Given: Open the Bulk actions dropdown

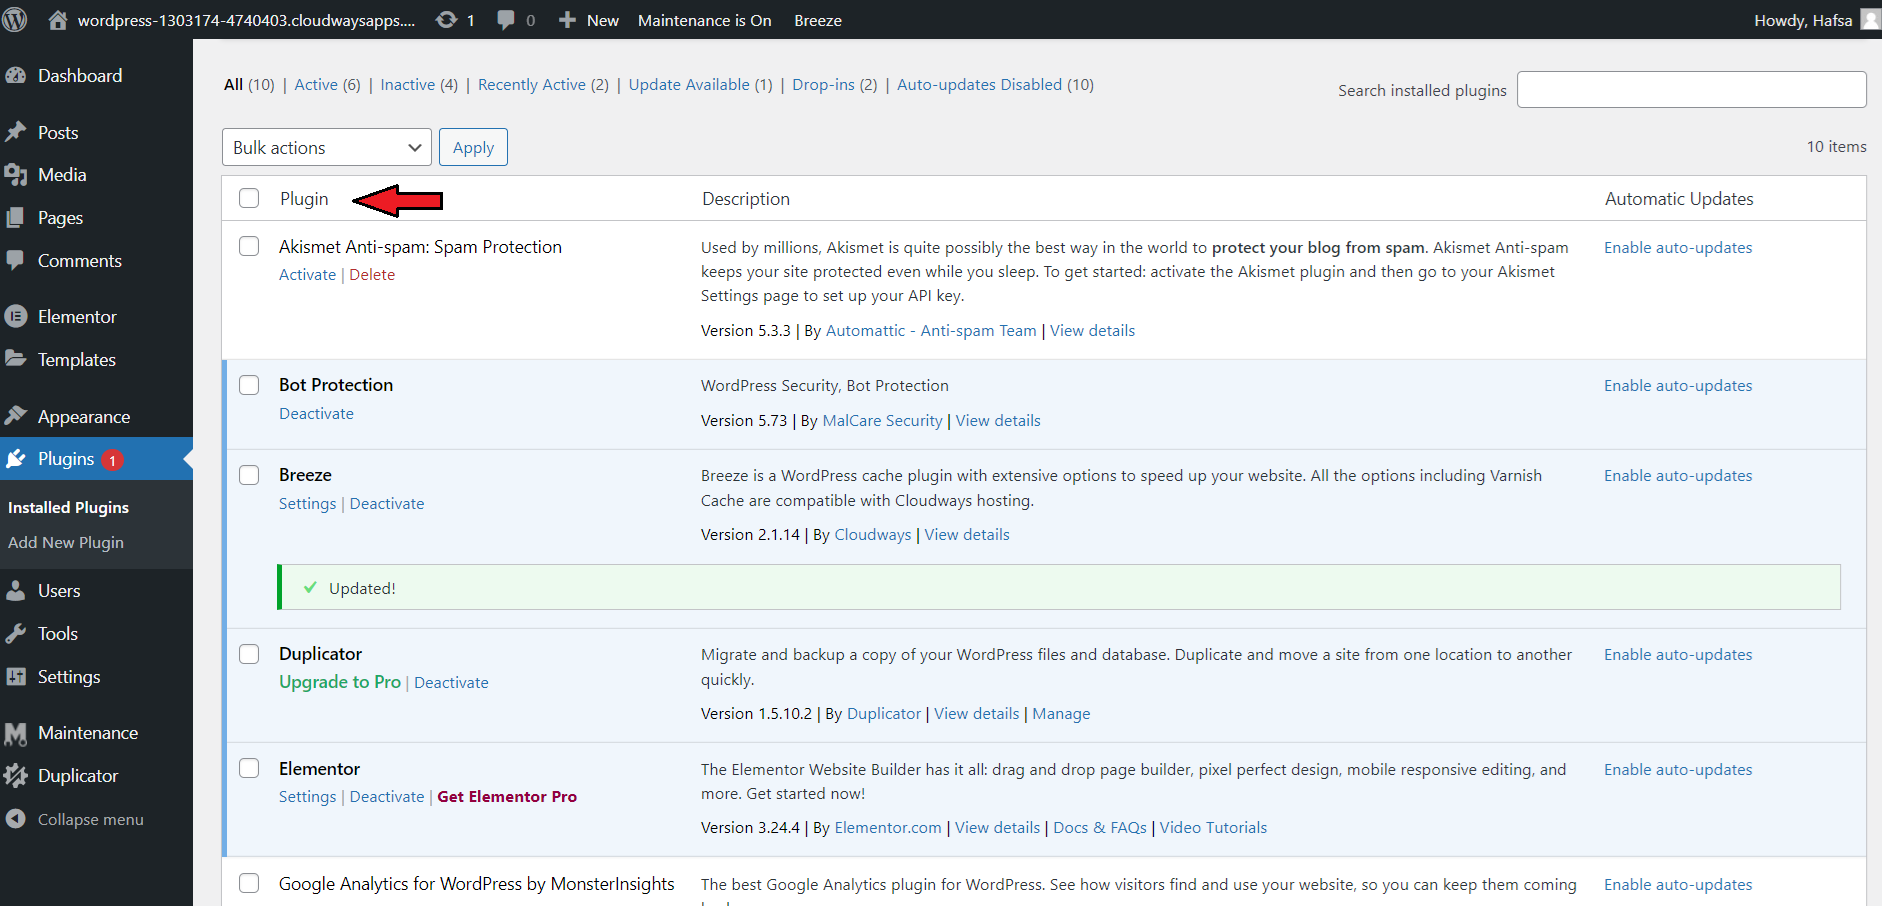Looking at the screenshot, I should 326,148.
